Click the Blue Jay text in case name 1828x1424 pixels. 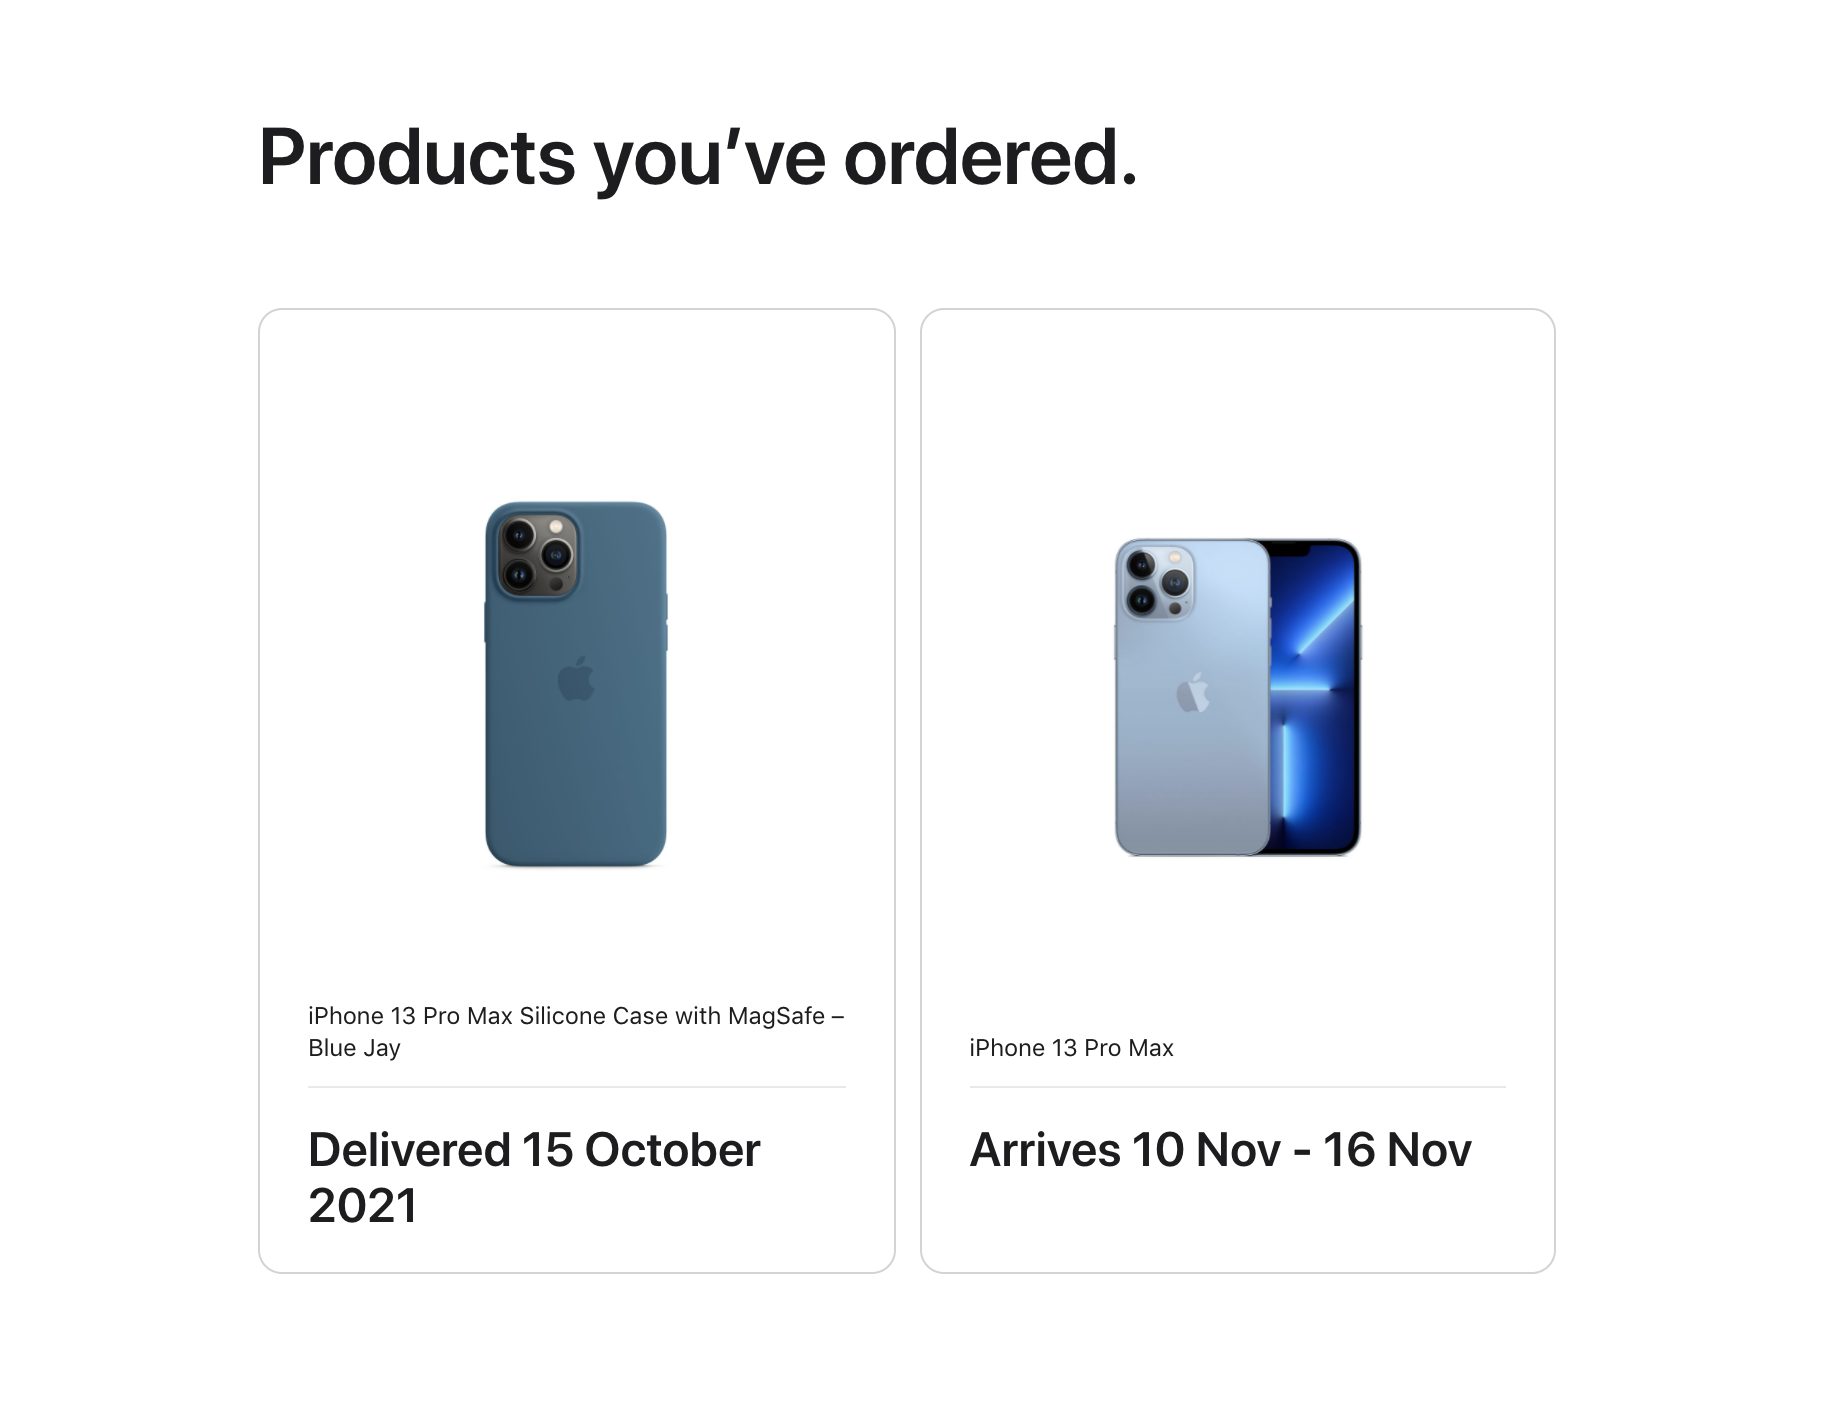[354, 1048]
